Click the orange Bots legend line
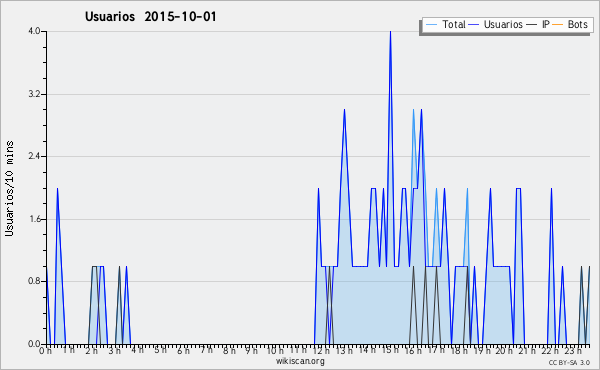Viewport: 600px width, 370px height. (558, 25)
